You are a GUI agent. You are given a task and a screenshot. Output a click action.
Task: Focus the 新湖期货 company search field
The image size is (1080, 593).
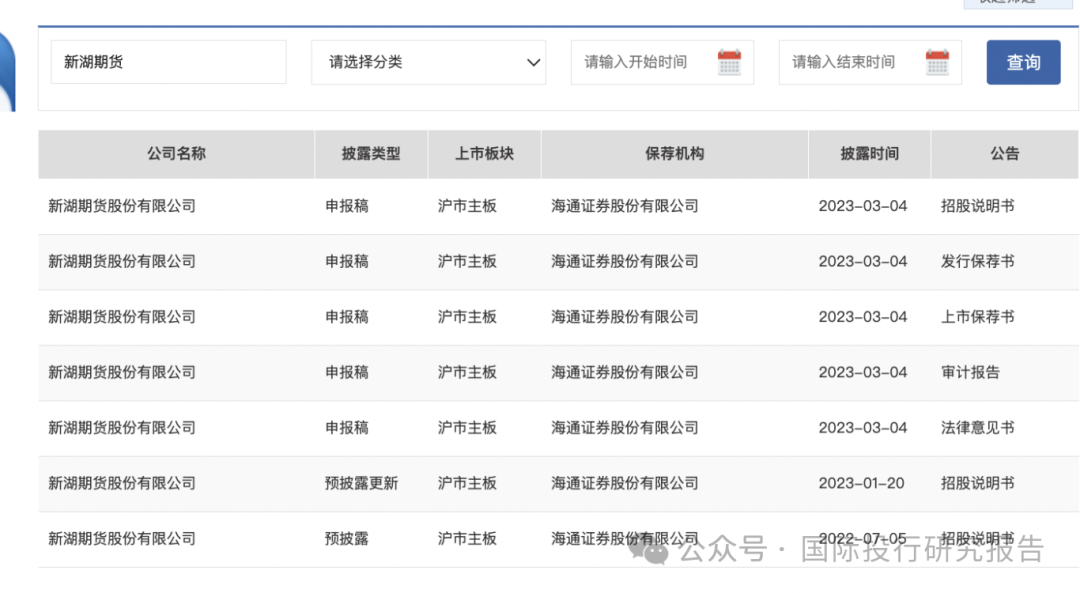pyautogui.click(x=168, y=62)
